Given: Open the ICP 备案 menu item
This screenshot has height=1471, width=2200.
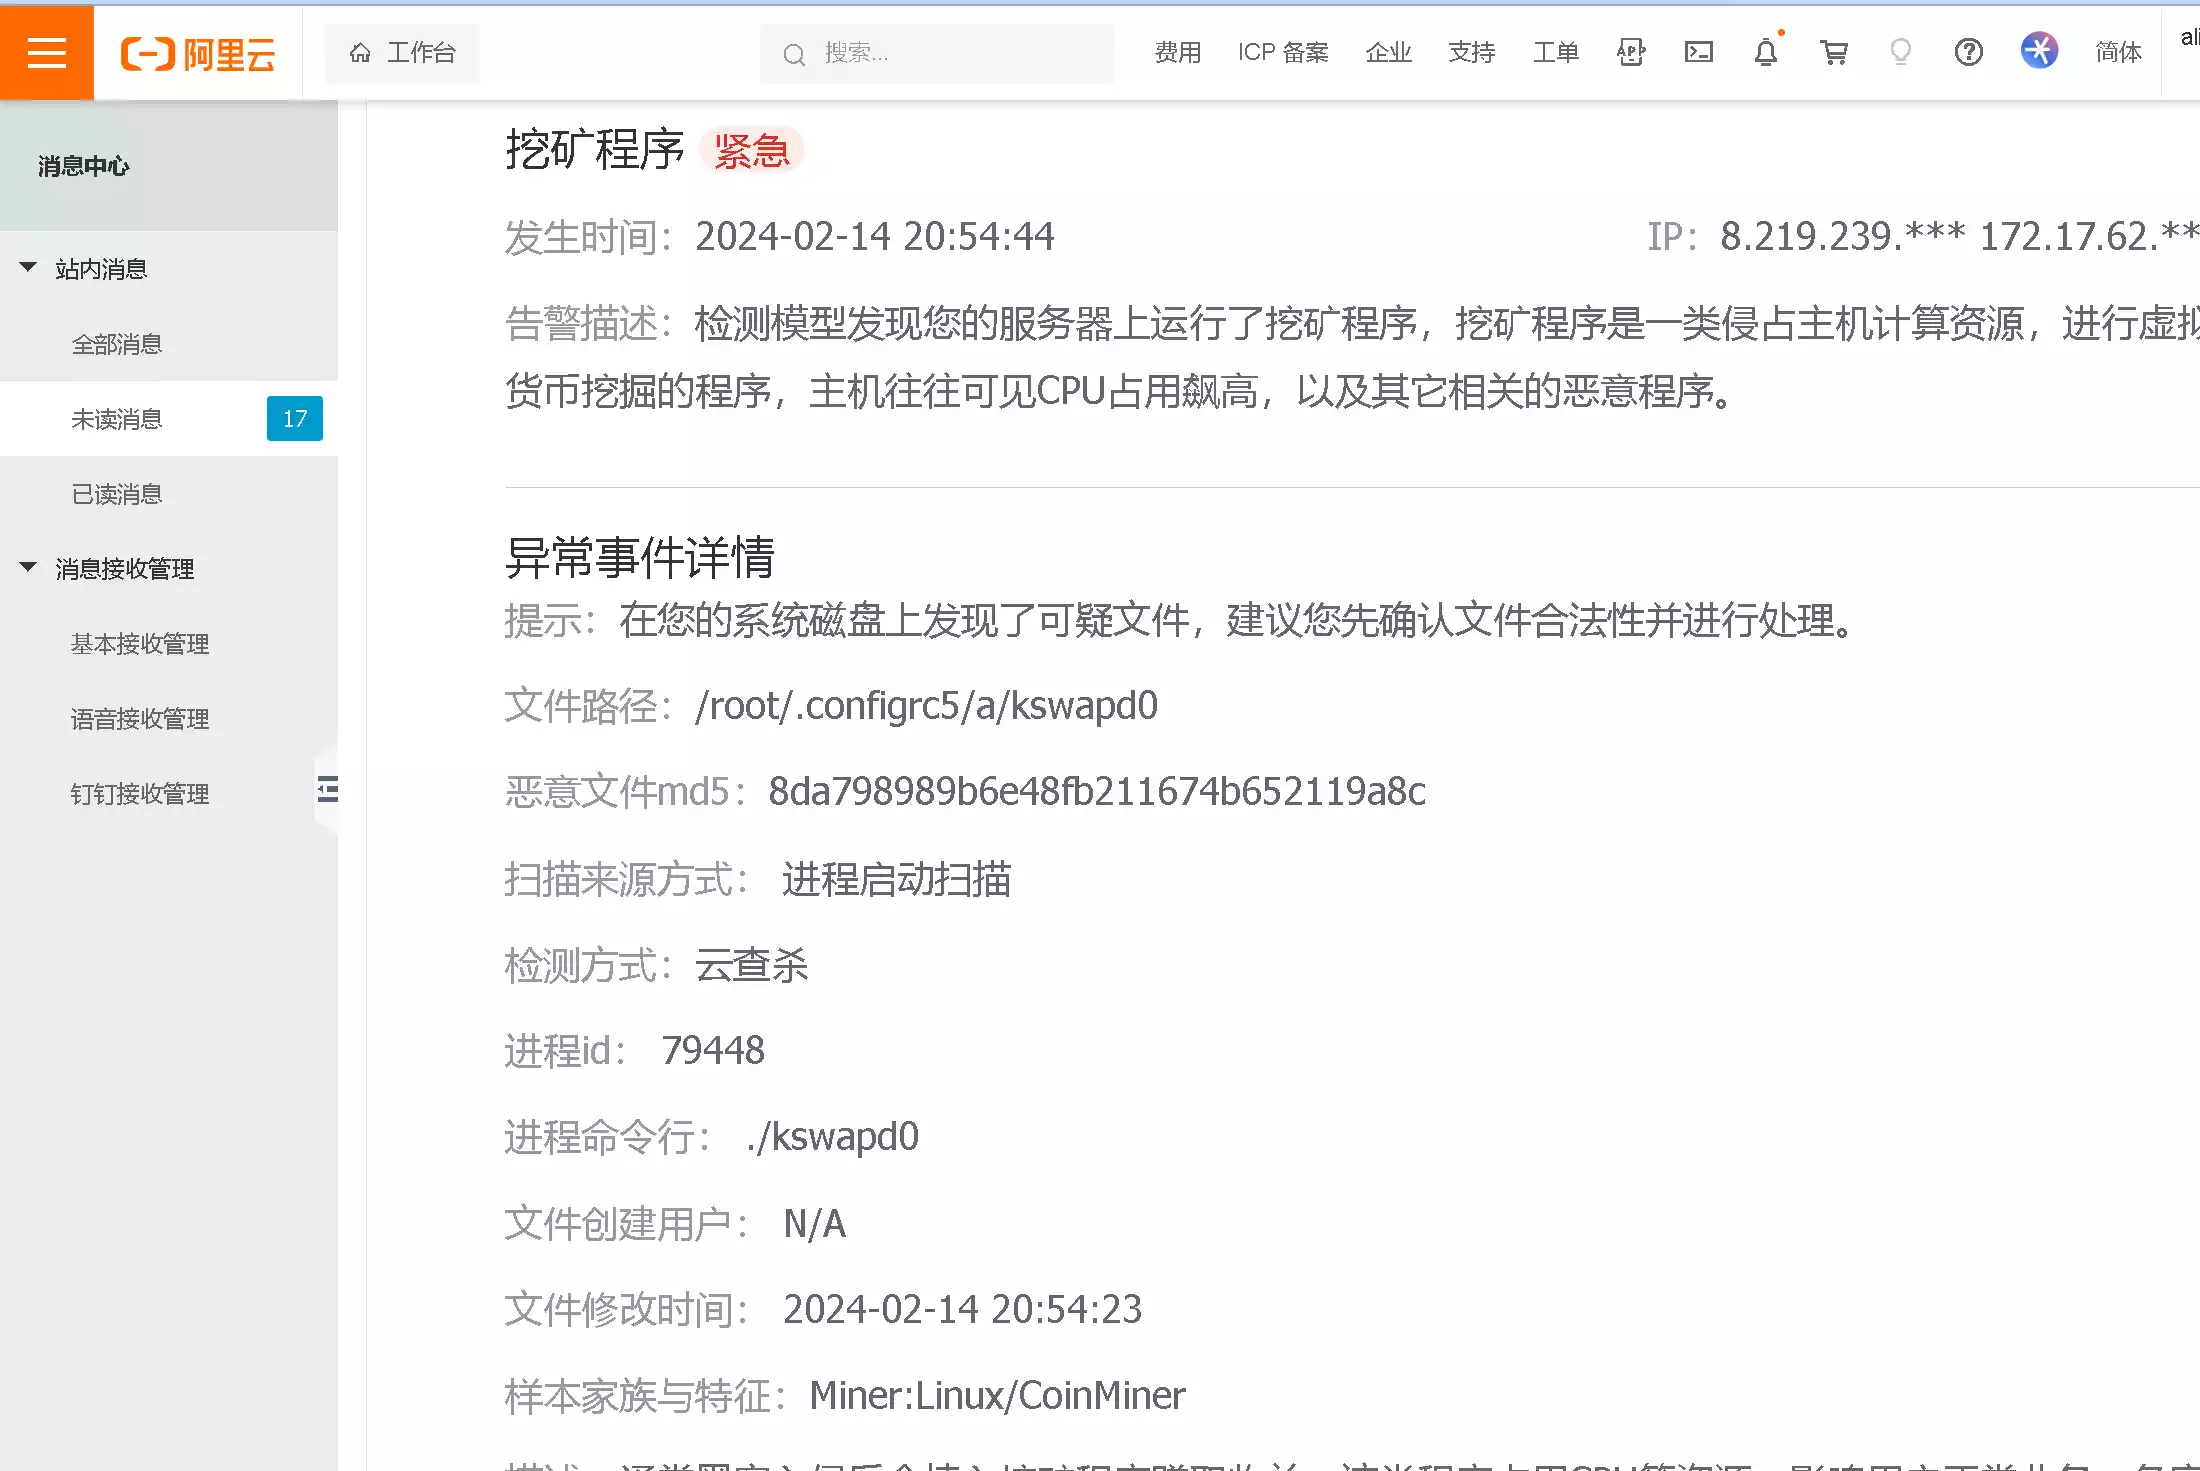Looking at the screenshot, I should [x=1282, y=52].
